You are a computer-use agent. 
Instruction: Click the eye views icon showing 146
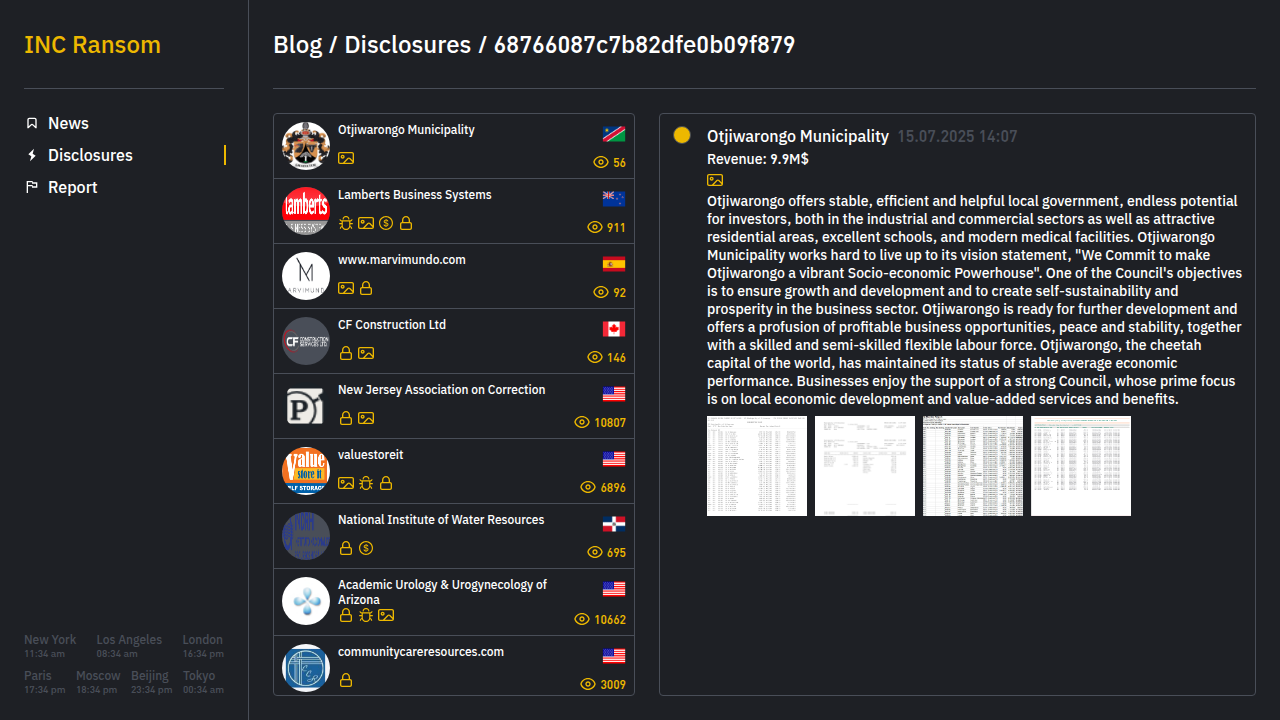pos(595,357)
